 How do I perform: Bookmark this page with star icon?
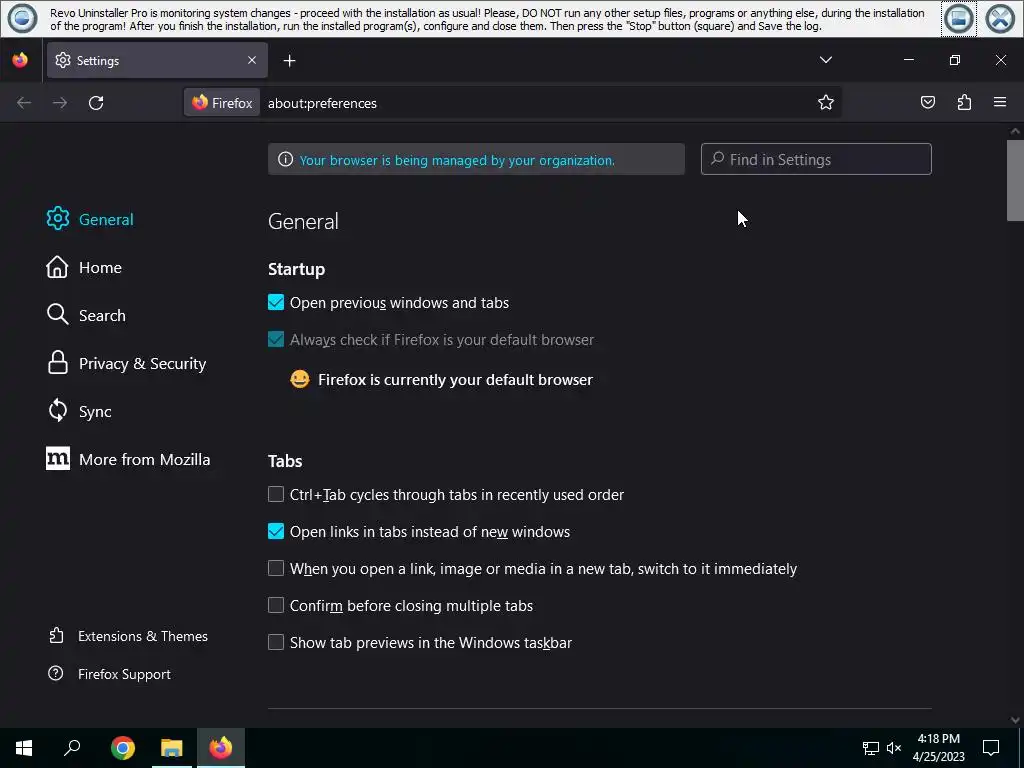pos(825,103)
